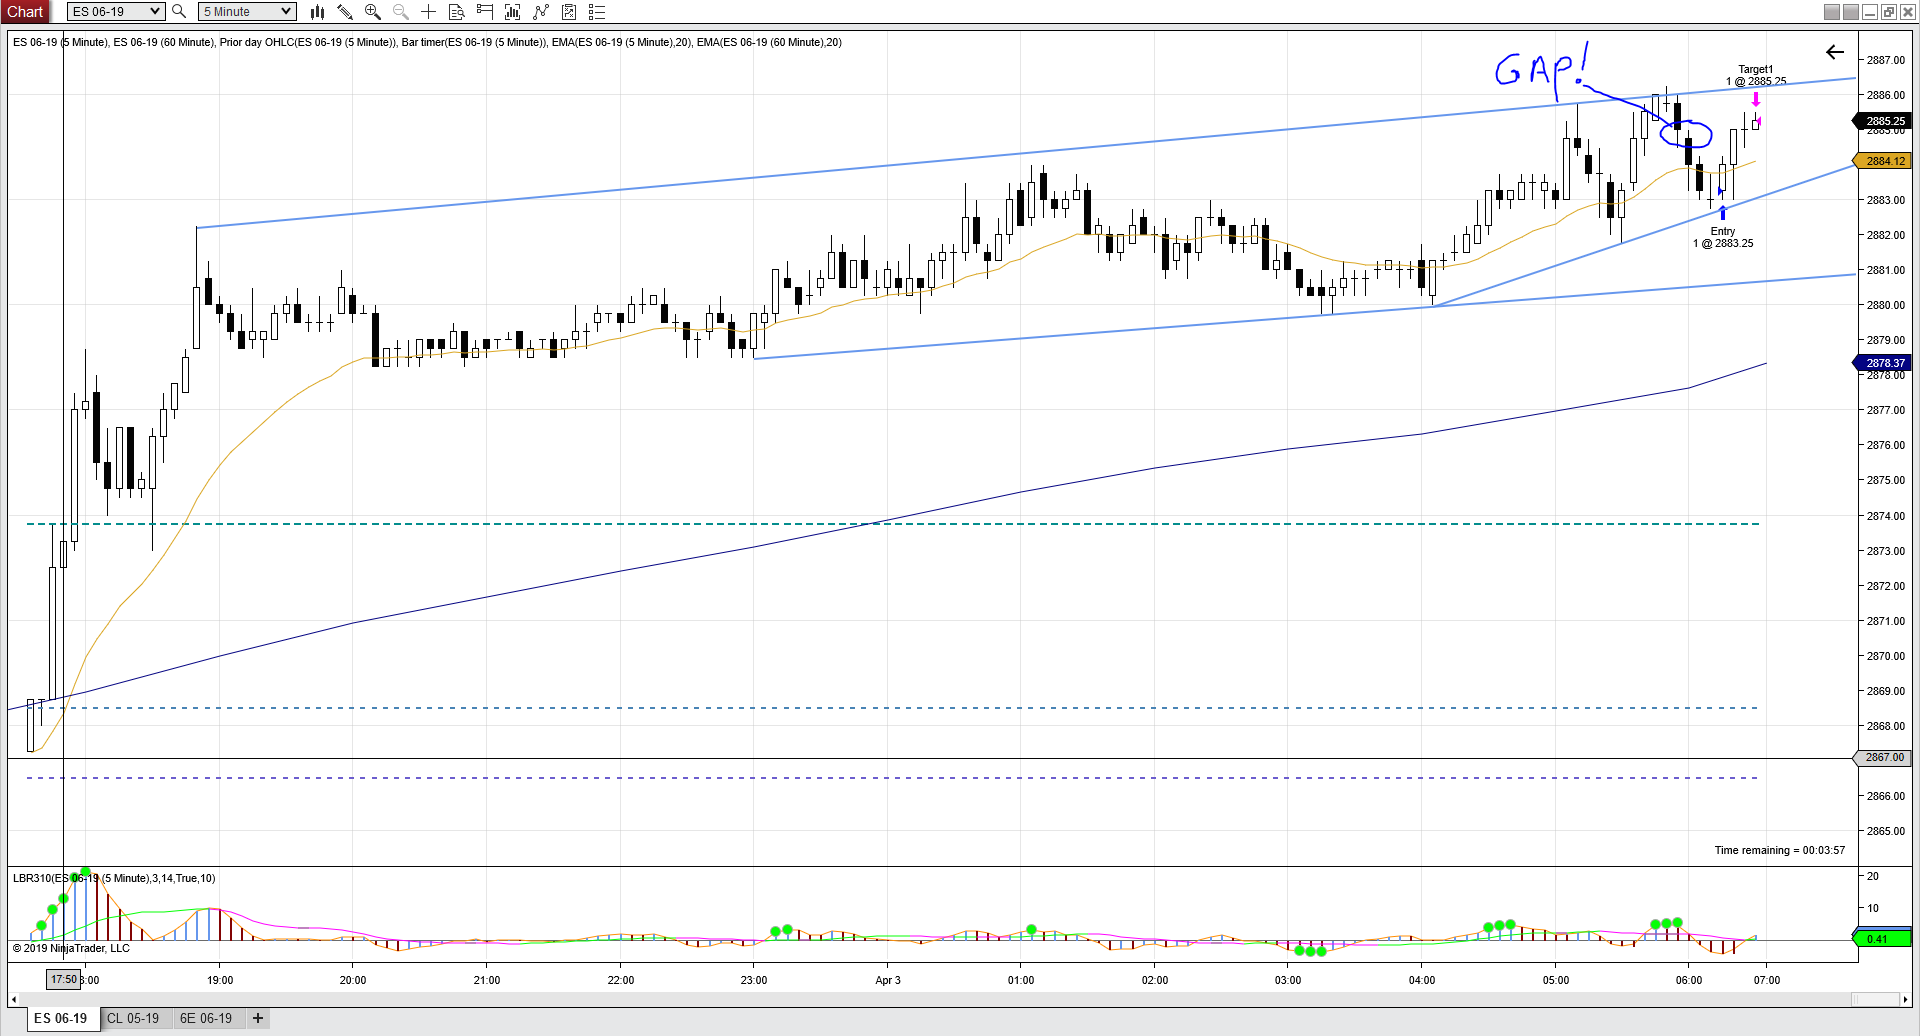The width and height of the screenshot is (1920, 1036).
Task: Open the Chart window menu
Action: click(x=25, y=12)
